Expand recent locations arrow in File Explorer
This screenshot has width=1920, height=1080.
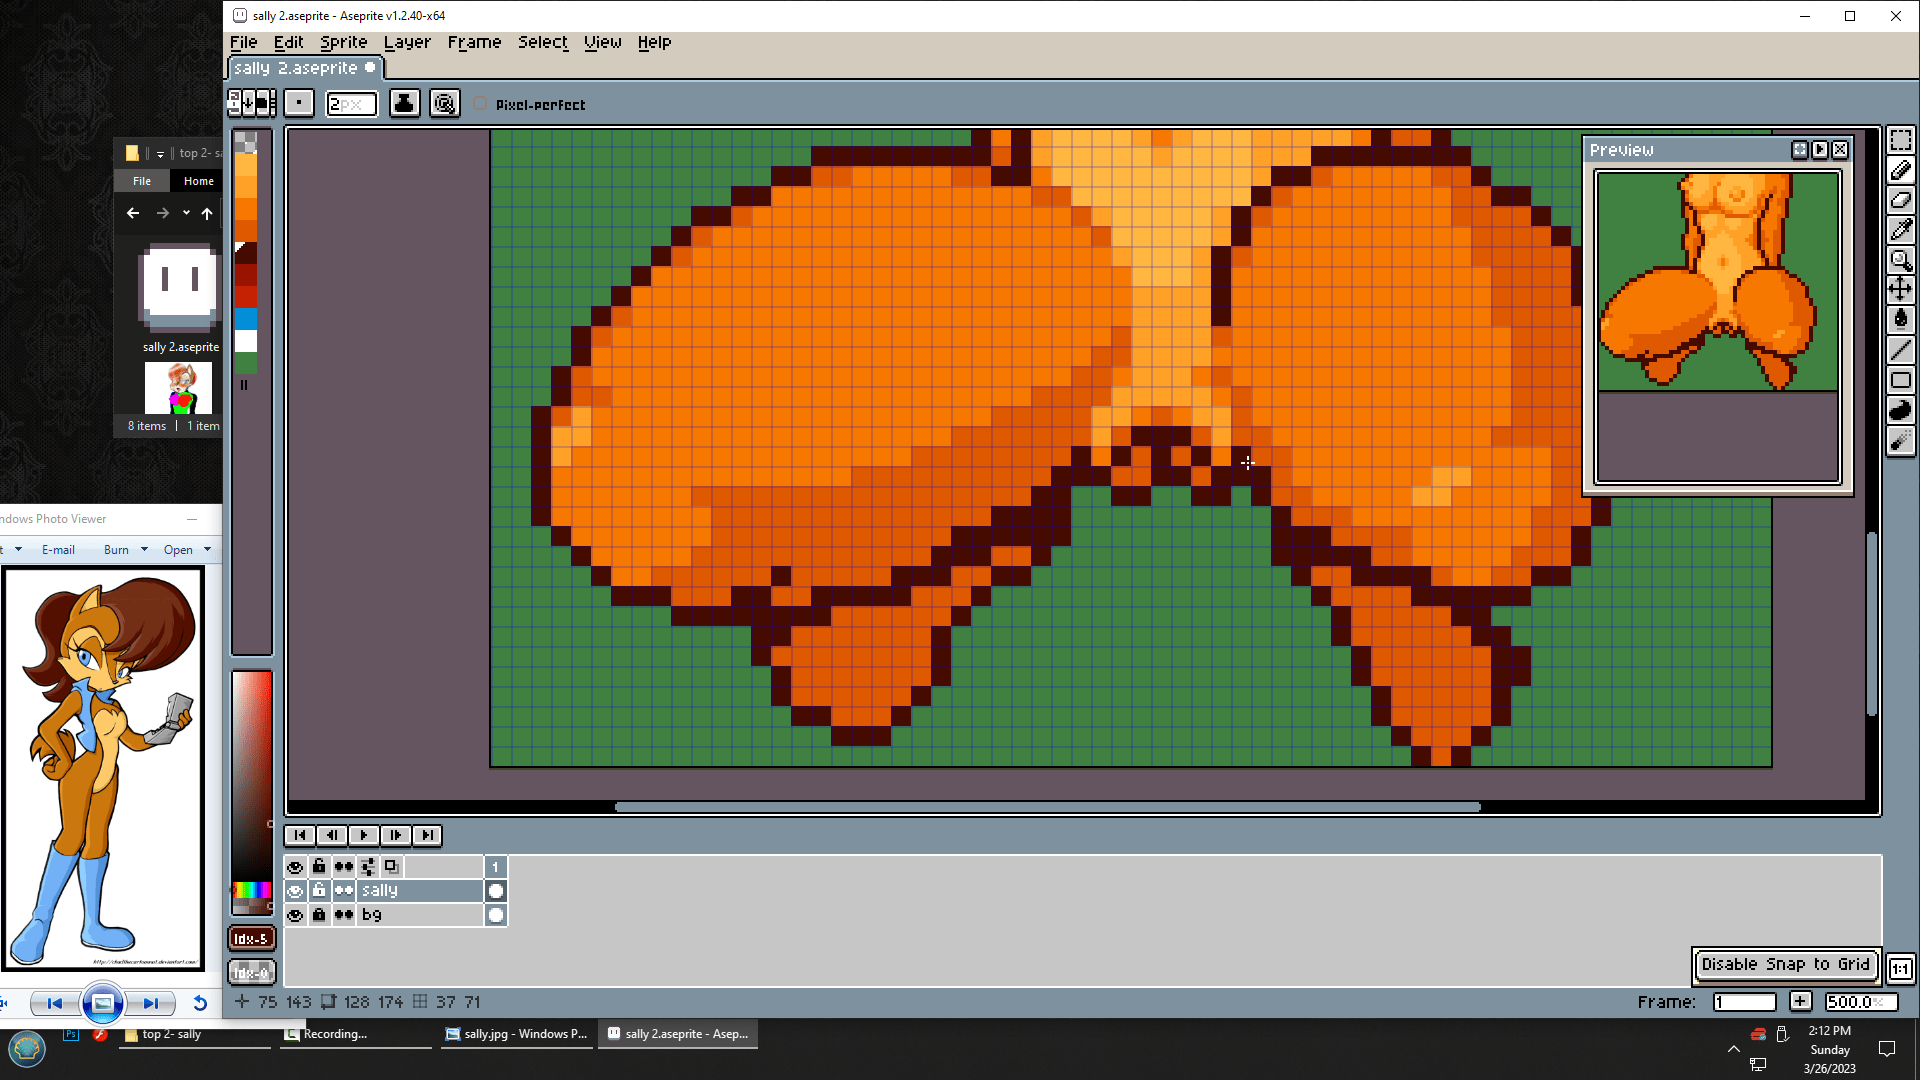pyautogui.click(x=186, y=213)
